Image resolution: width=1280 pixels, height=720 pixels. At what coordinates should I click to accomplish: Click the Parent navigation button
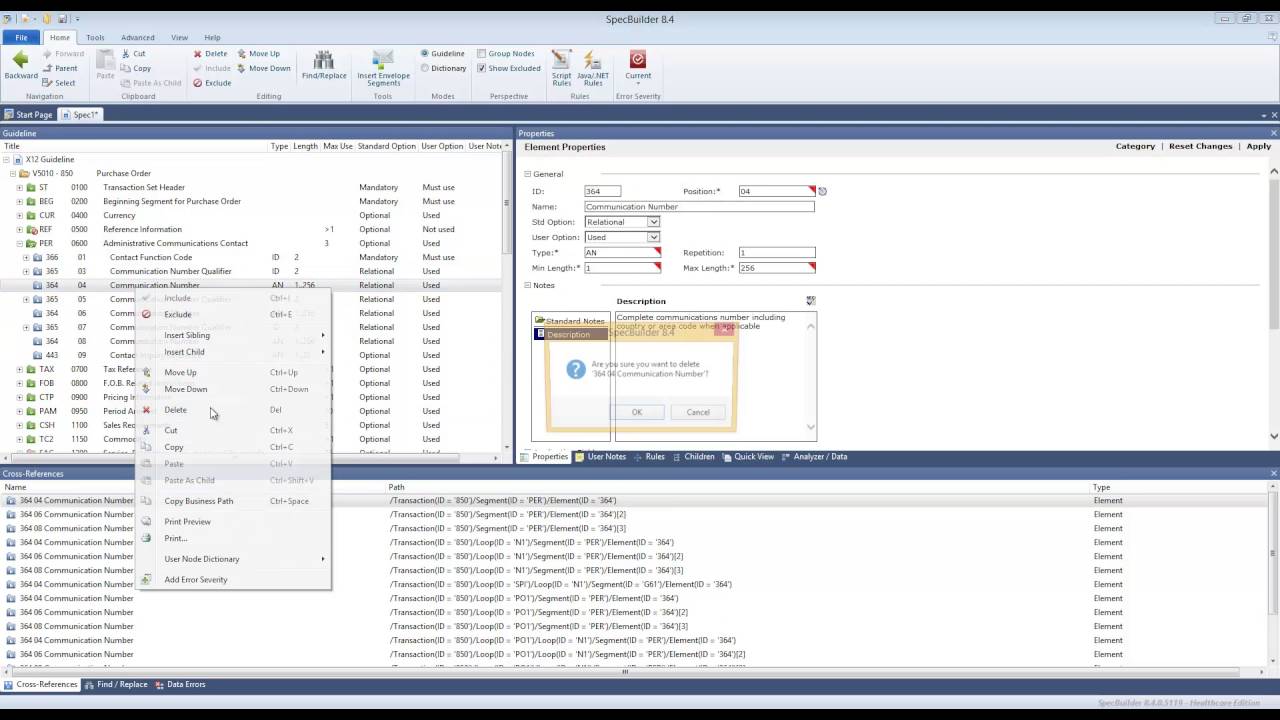tap(60, 68)
